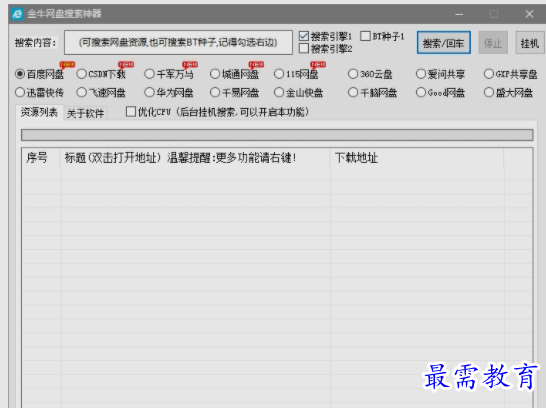This screenshot has height=408, width=546.
Task: Click the app icon in the title bar
Action: [x=17, y=14]
